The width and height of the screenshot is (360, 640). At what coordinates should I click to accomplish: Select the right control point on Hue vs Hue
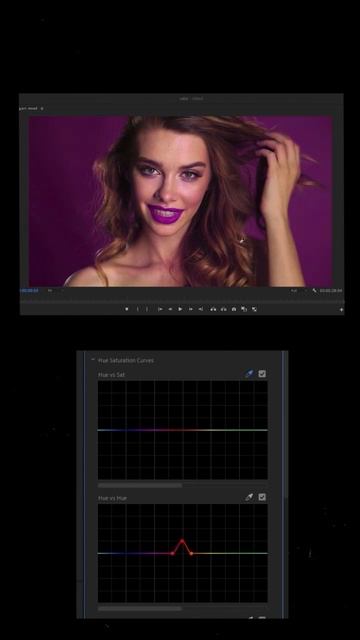191,553
